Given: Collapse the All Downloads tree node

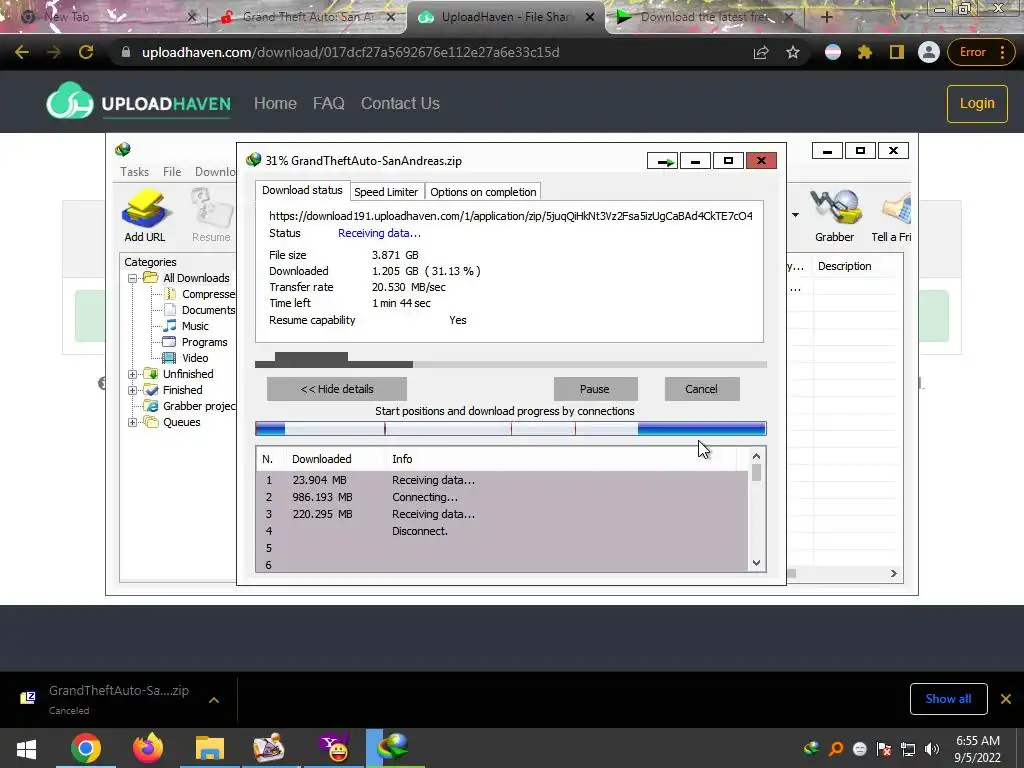Looking at the screenshot, I should (x=133, y=278).
